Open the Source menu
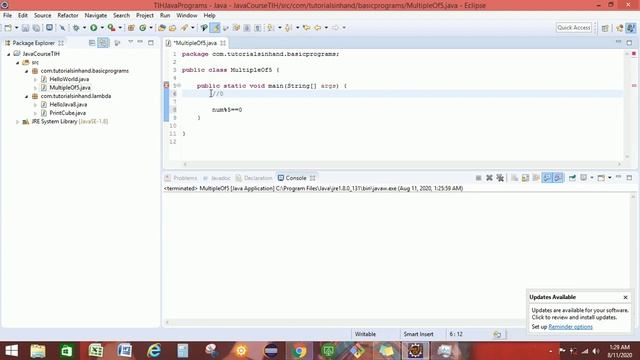Screen dimensions: 640x360 42,15
